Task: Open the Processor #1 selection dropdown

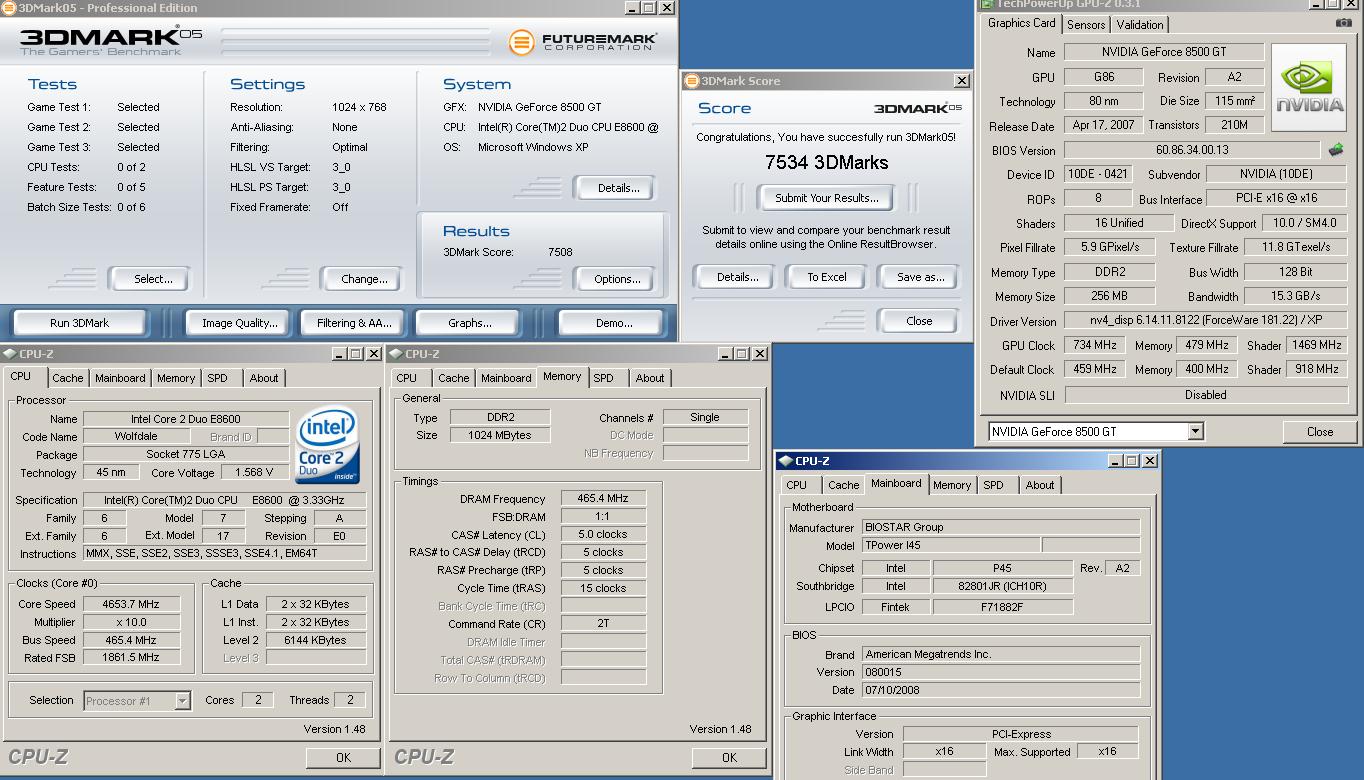Action: tap(182, 701)
